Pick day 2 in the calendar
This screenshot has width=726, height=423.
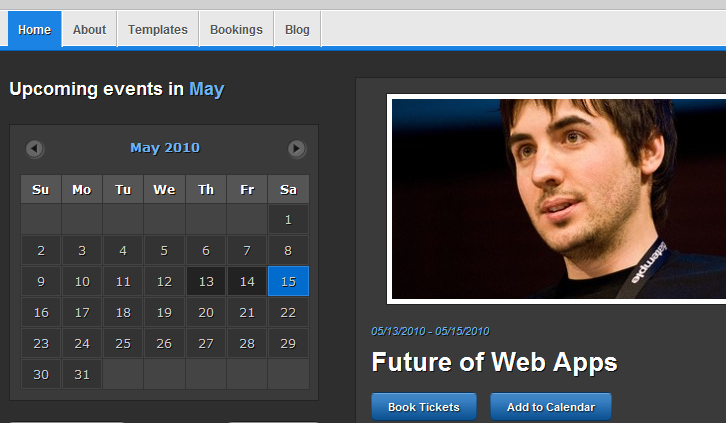[41, 250]
